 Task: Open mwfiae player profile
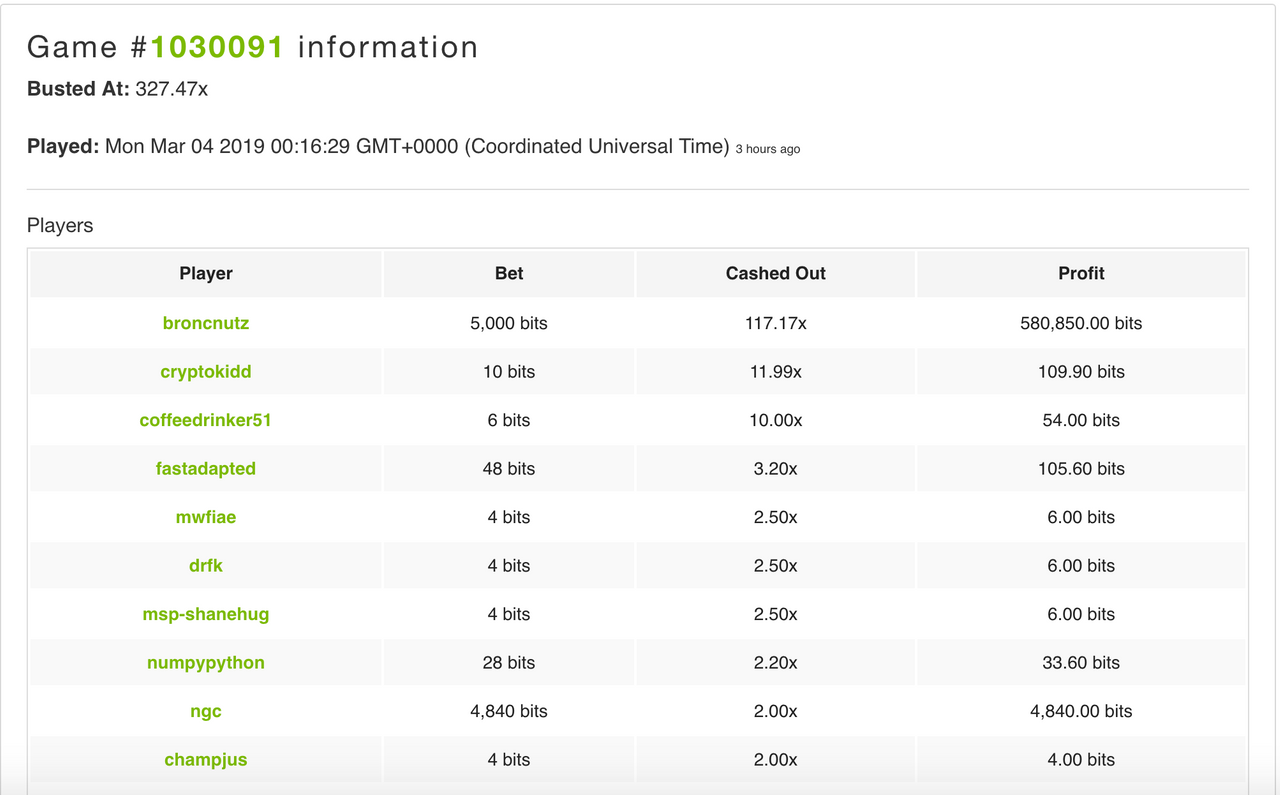[x=206, y=517]
